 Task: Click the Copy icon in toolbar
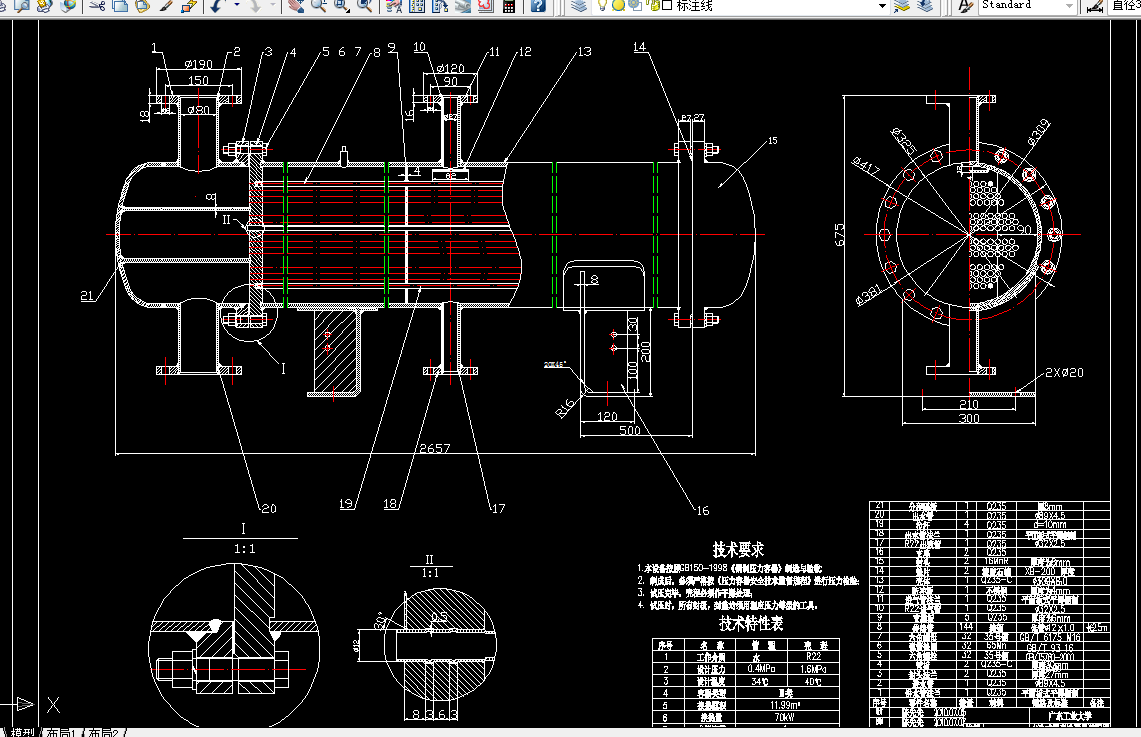[120, 6]
